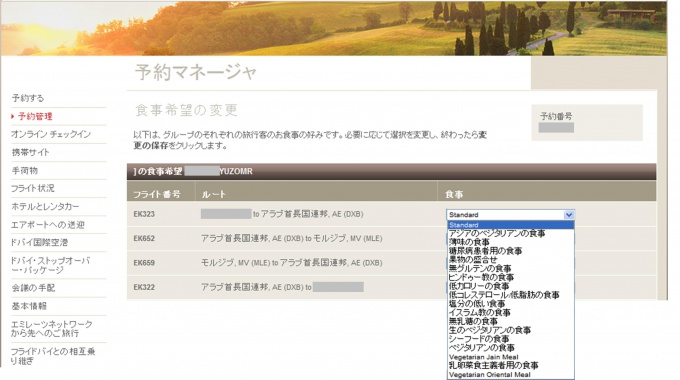The image size is (680, 380).
Task: Choose 果物の盛合せ meal option
Action: point(473,259)
